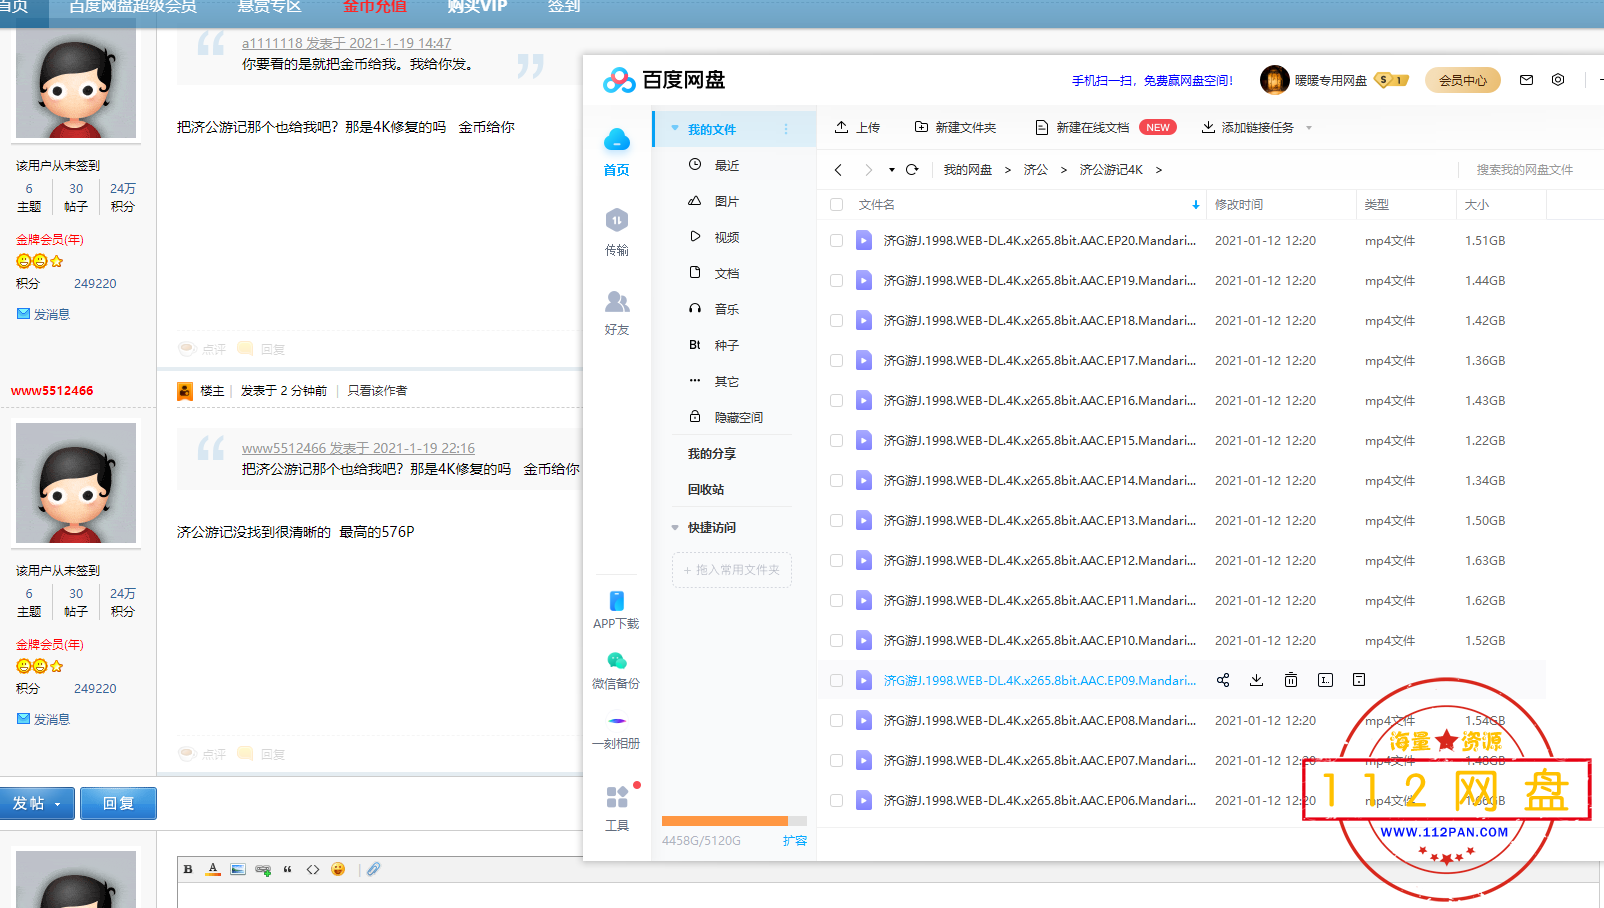This screenshot has height=908, width=1604.
Task: Open the 会员中心 button
Action: [x=1462, y=80]
